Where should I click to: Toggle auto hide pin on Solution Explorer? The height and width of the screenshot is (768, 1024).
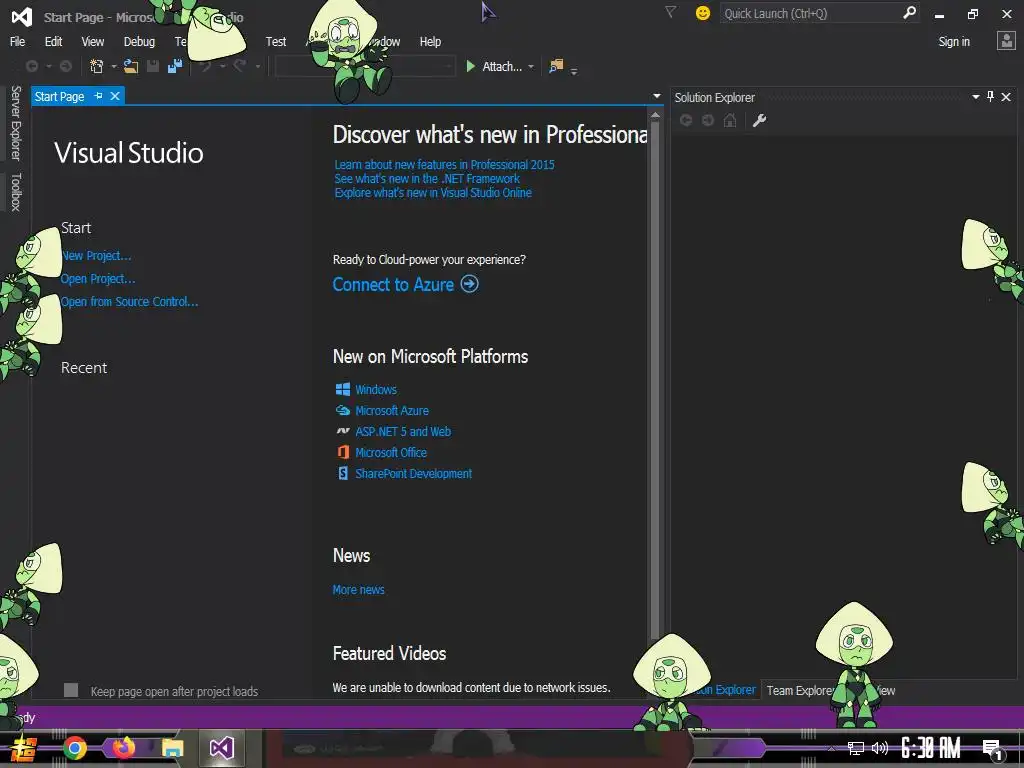pyautogui.click(x=990, y=97)
